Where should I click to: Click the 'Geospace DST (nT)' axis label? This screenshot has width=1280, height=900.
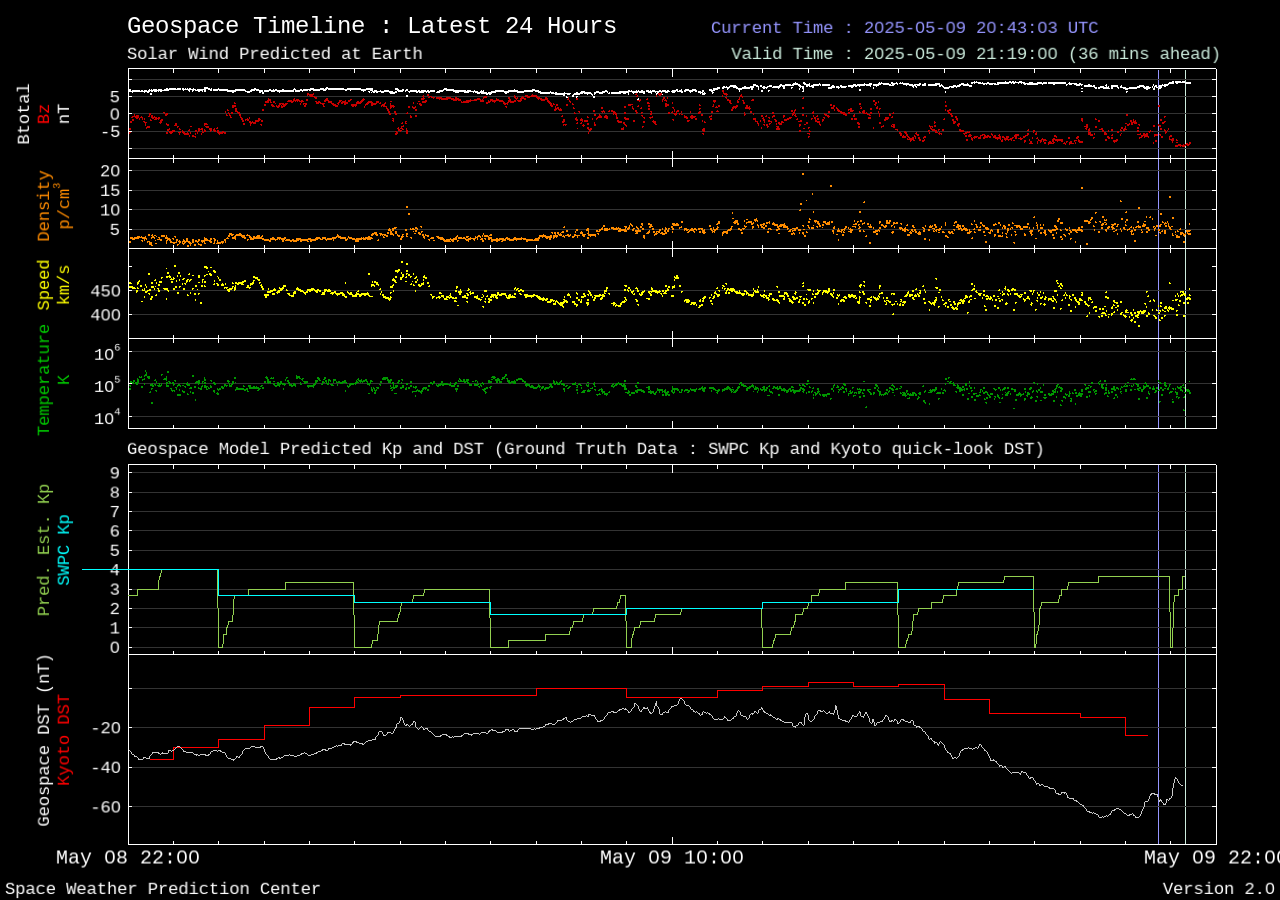coord(44,740)
